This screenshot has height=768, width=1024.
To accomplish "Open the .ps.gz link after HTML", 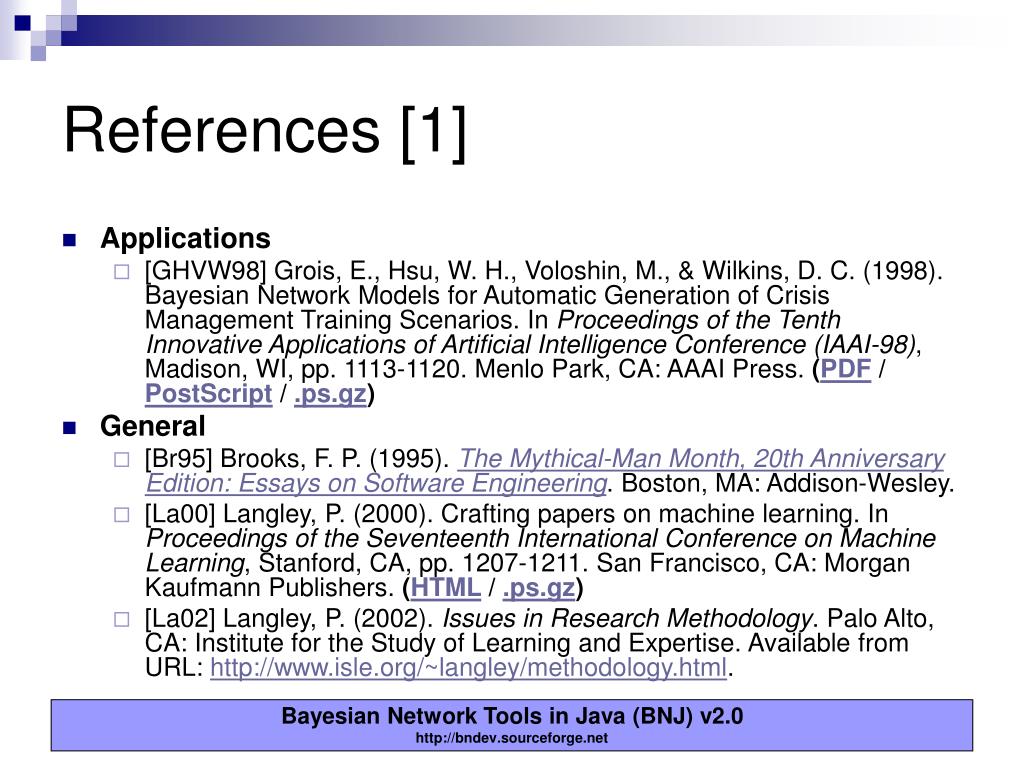I will (x=539, y=588).
